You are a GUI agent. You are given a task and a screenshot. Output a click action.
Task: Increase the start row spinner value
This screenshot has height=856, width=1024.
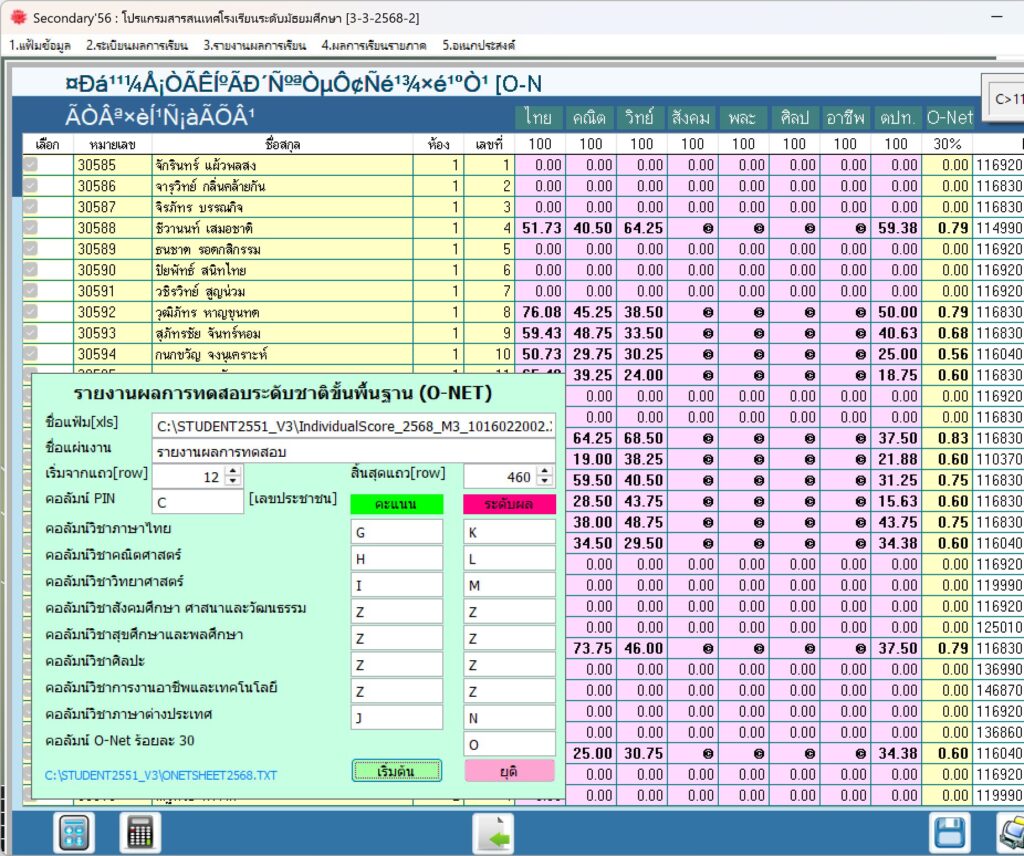click(x=233, y=473)
